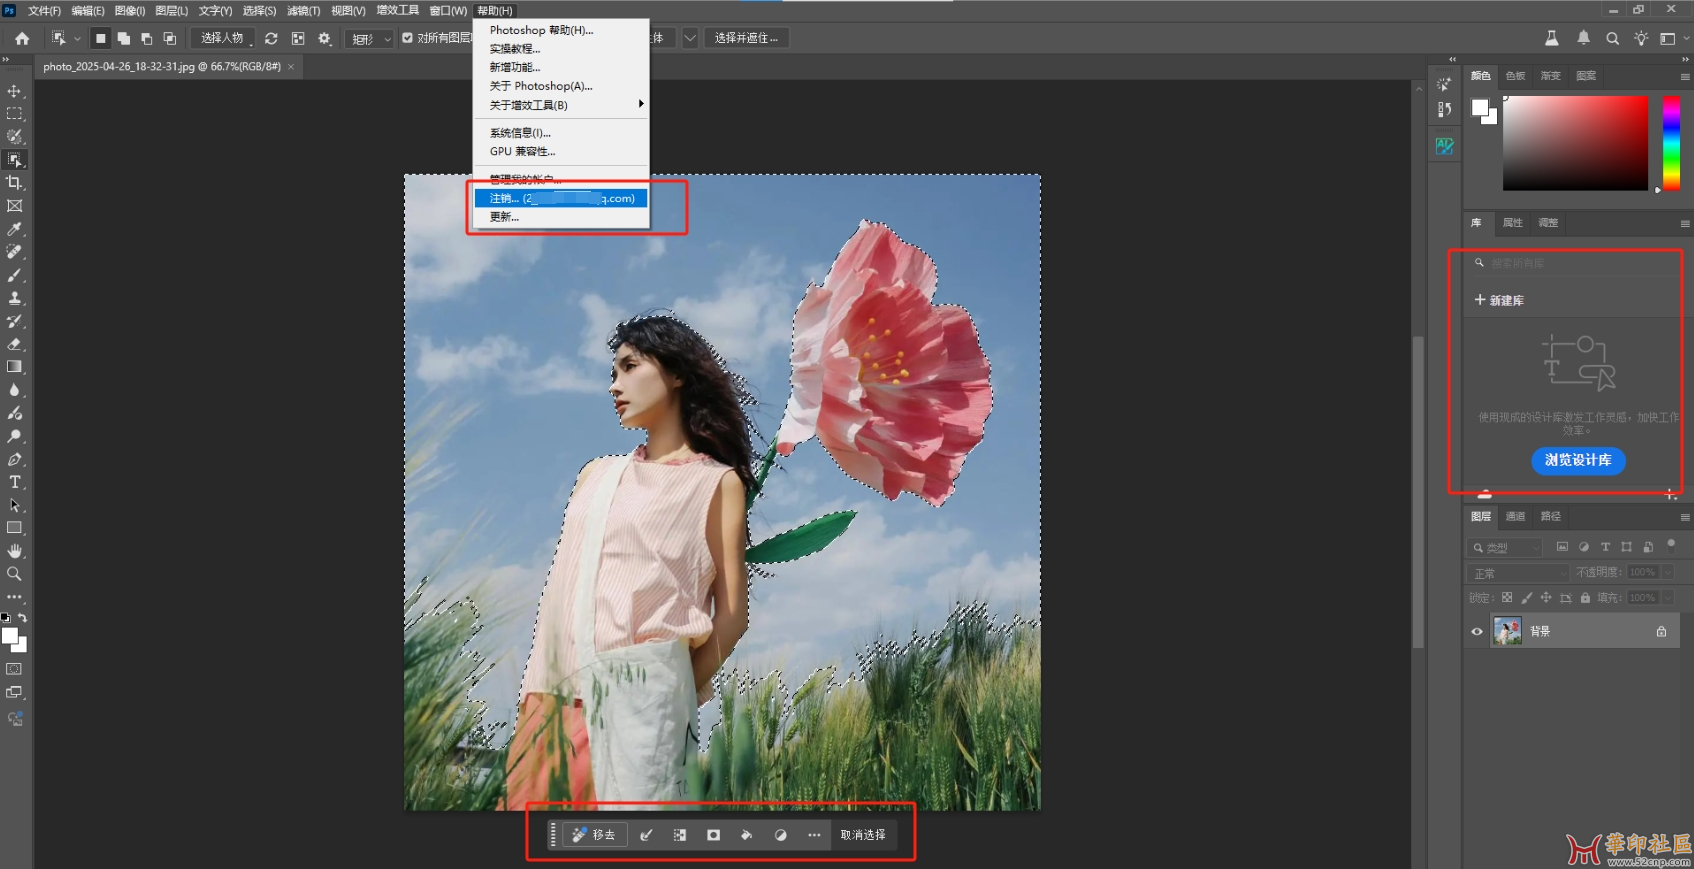Select the horizontal Type tool

pyautogui.click(x=14, y=482)
